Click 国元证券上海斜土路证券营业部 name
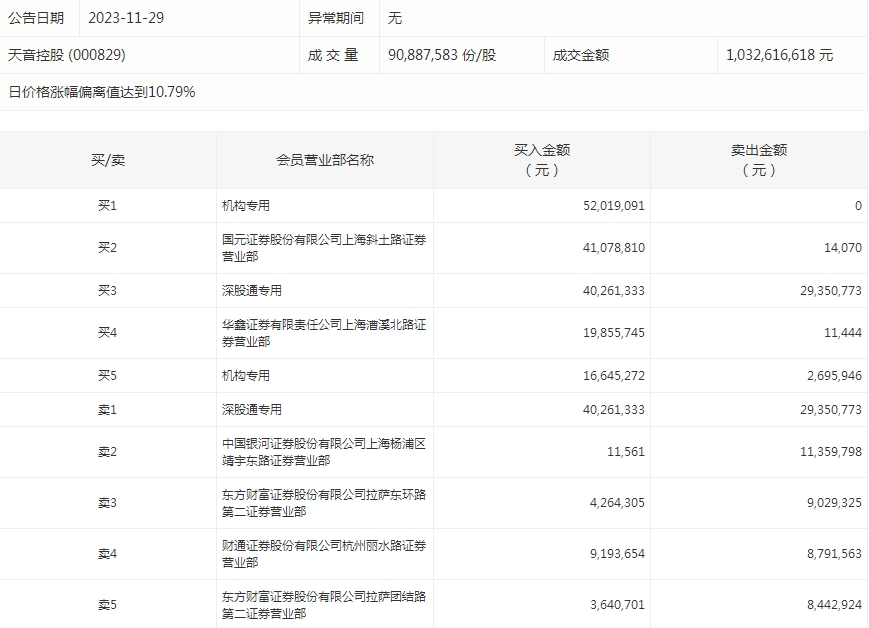869x628 pixels. (x=324, y=248)
